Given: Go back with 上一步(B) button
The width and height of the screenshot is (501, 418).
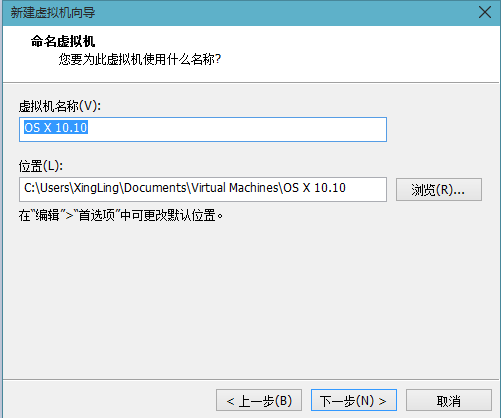Looking at the screenshot, I should click(259, 400).
